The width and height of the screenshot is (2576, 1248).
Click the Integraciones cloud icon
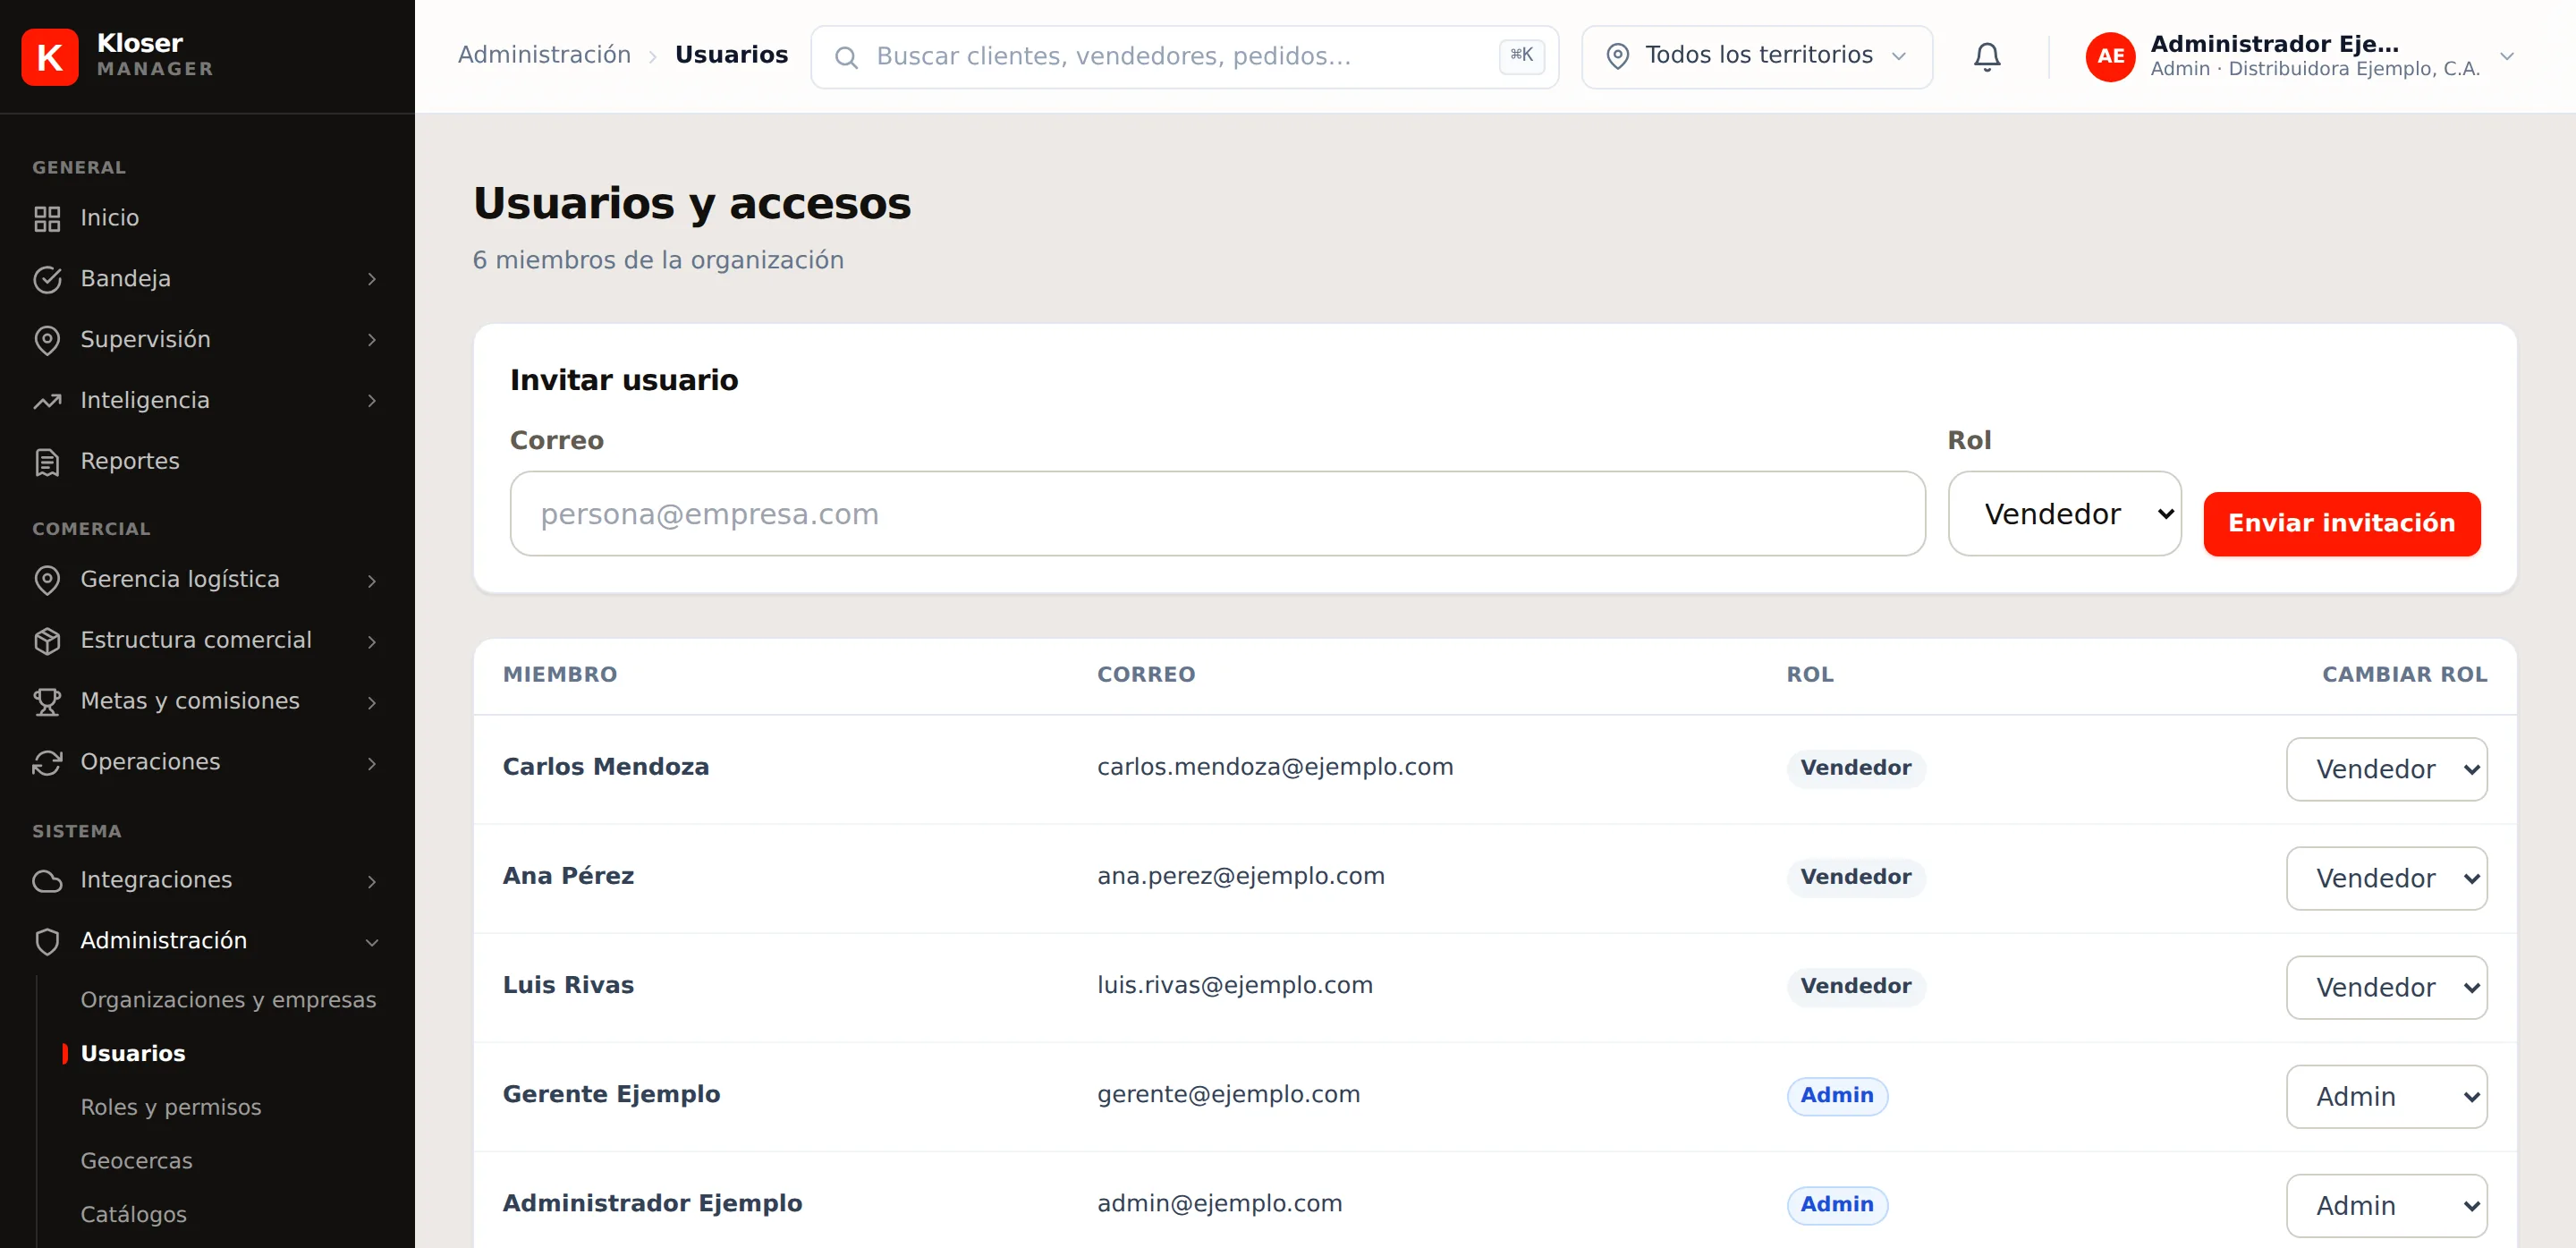pyautogui.click(x=47, y=881)
